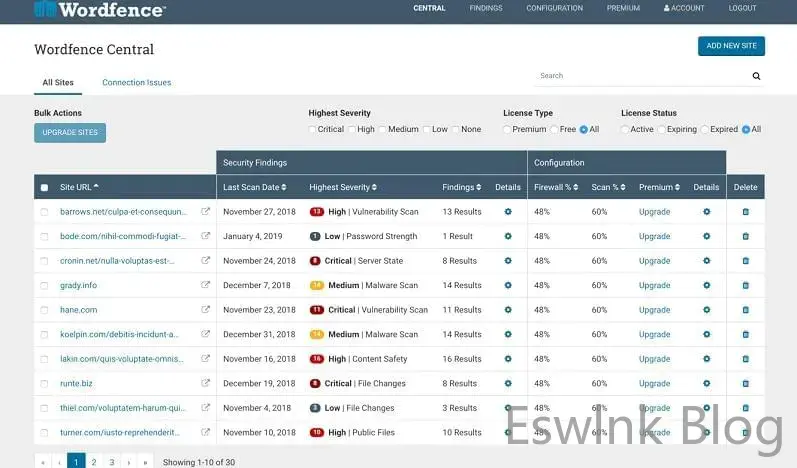Select the Critical severity radio filter

pyautogui.click(x=313, y=129)
